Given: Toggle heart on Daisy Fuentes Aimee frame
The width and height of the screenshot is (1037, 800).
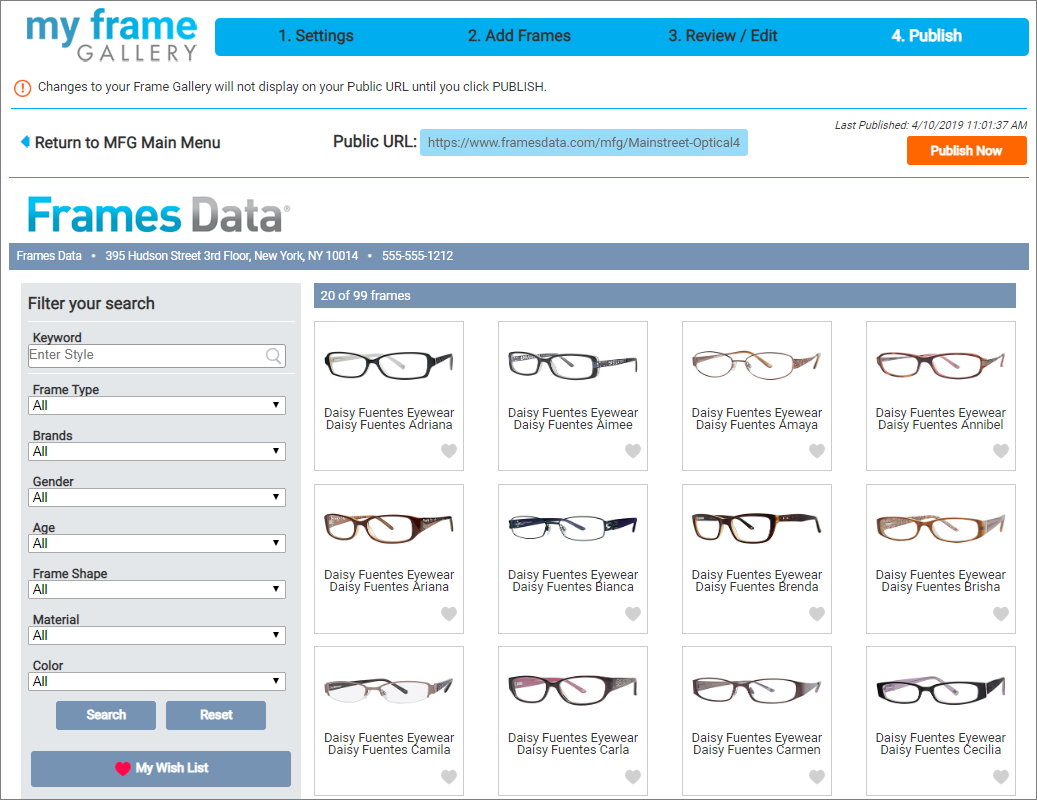Looking at the screenshot, I should point(633,451).
